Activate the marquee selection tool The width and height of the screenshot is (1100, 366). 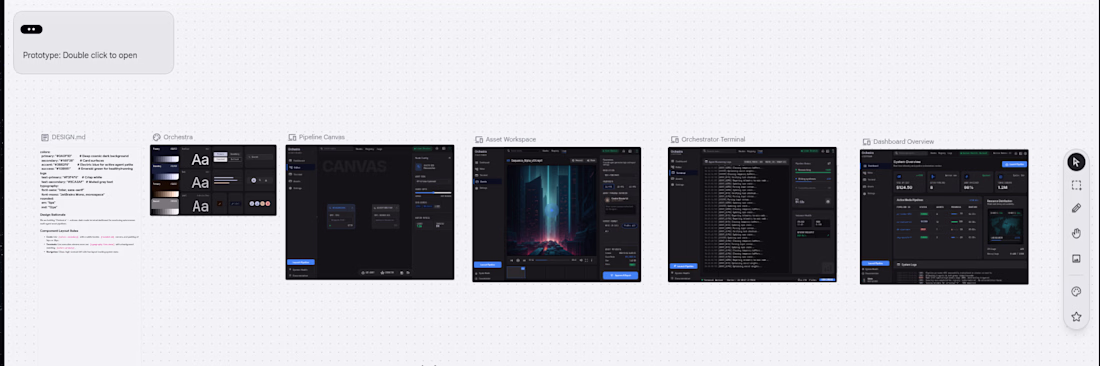(x=1076, y=185)
